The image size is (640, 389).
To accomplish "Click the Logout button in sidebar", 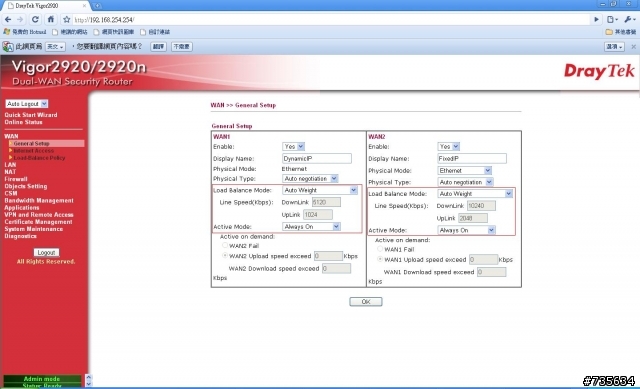I will [46, 253].
